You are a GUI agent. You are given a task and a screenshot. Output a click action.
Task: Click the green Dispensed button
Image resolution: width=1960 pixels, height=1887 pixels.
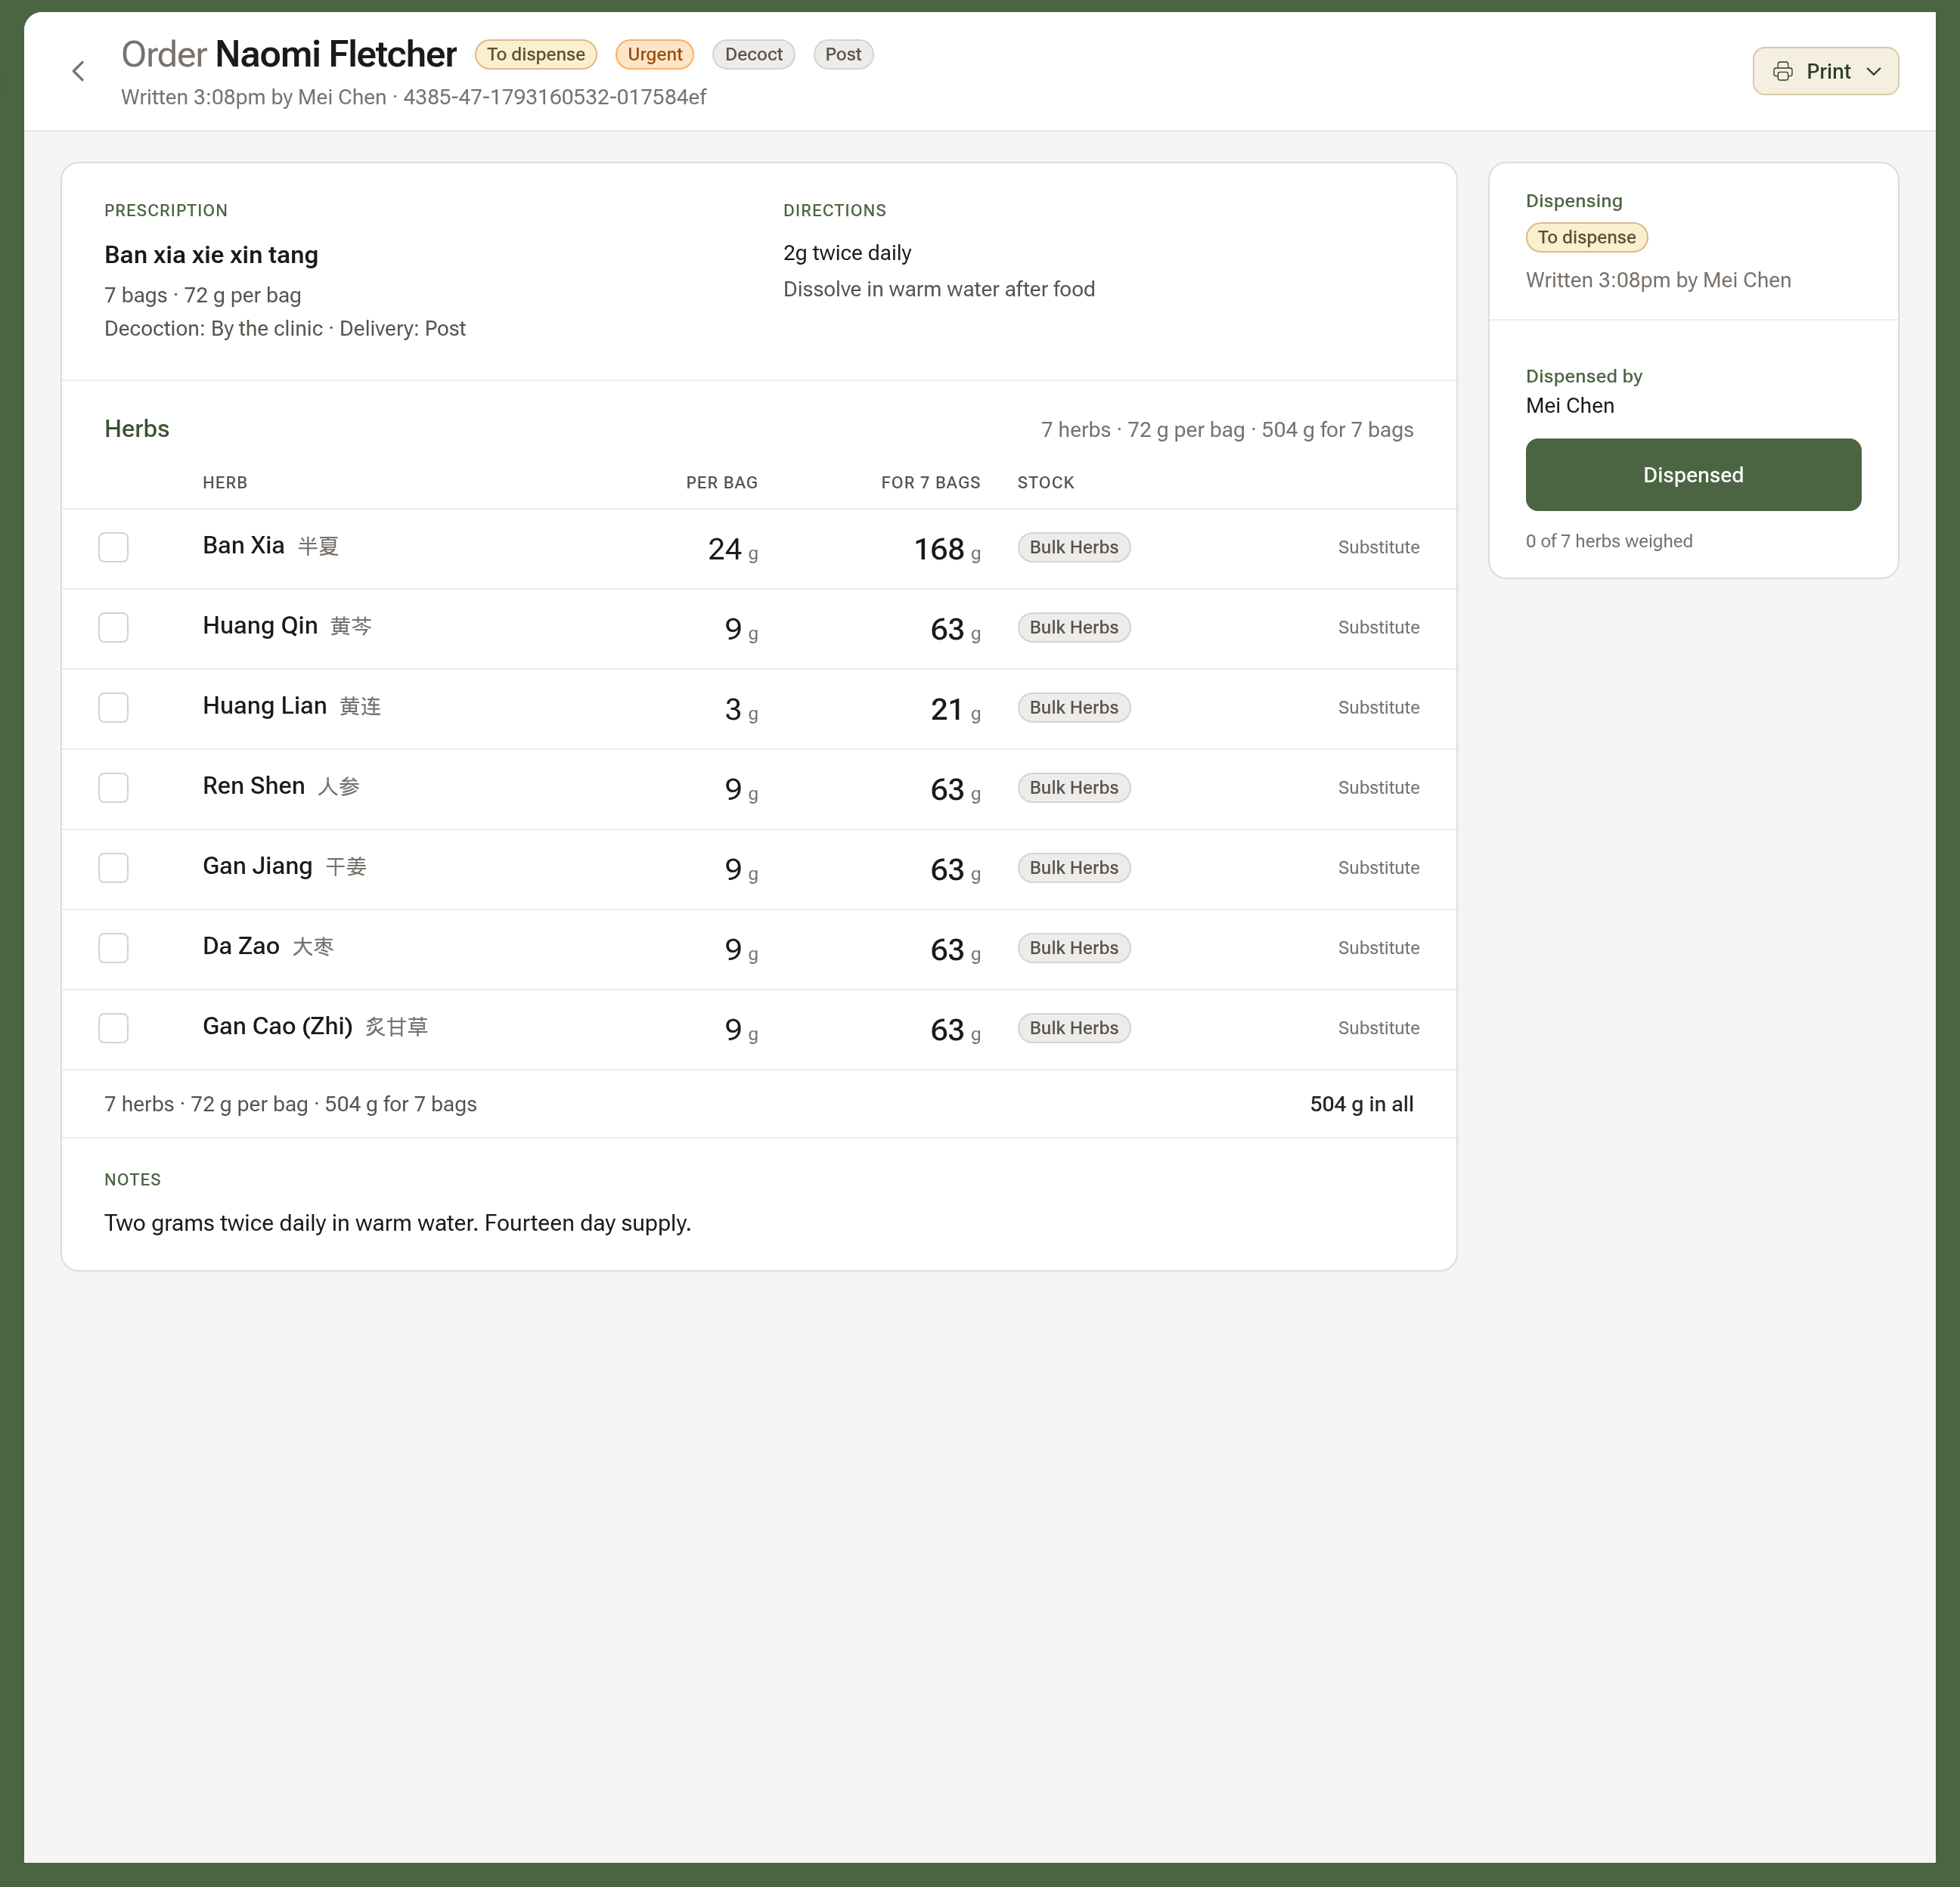tap(1693, 475)
